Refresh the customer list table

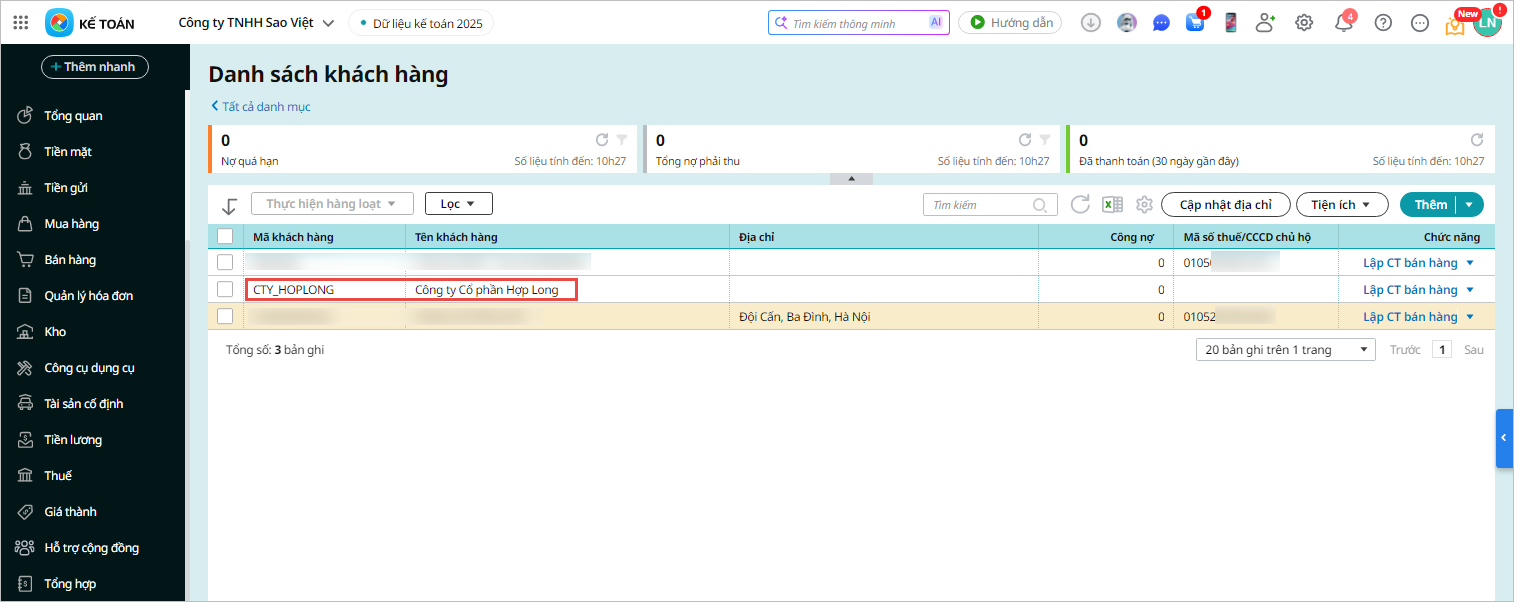pyautogui.click(x=1080, y=205)
